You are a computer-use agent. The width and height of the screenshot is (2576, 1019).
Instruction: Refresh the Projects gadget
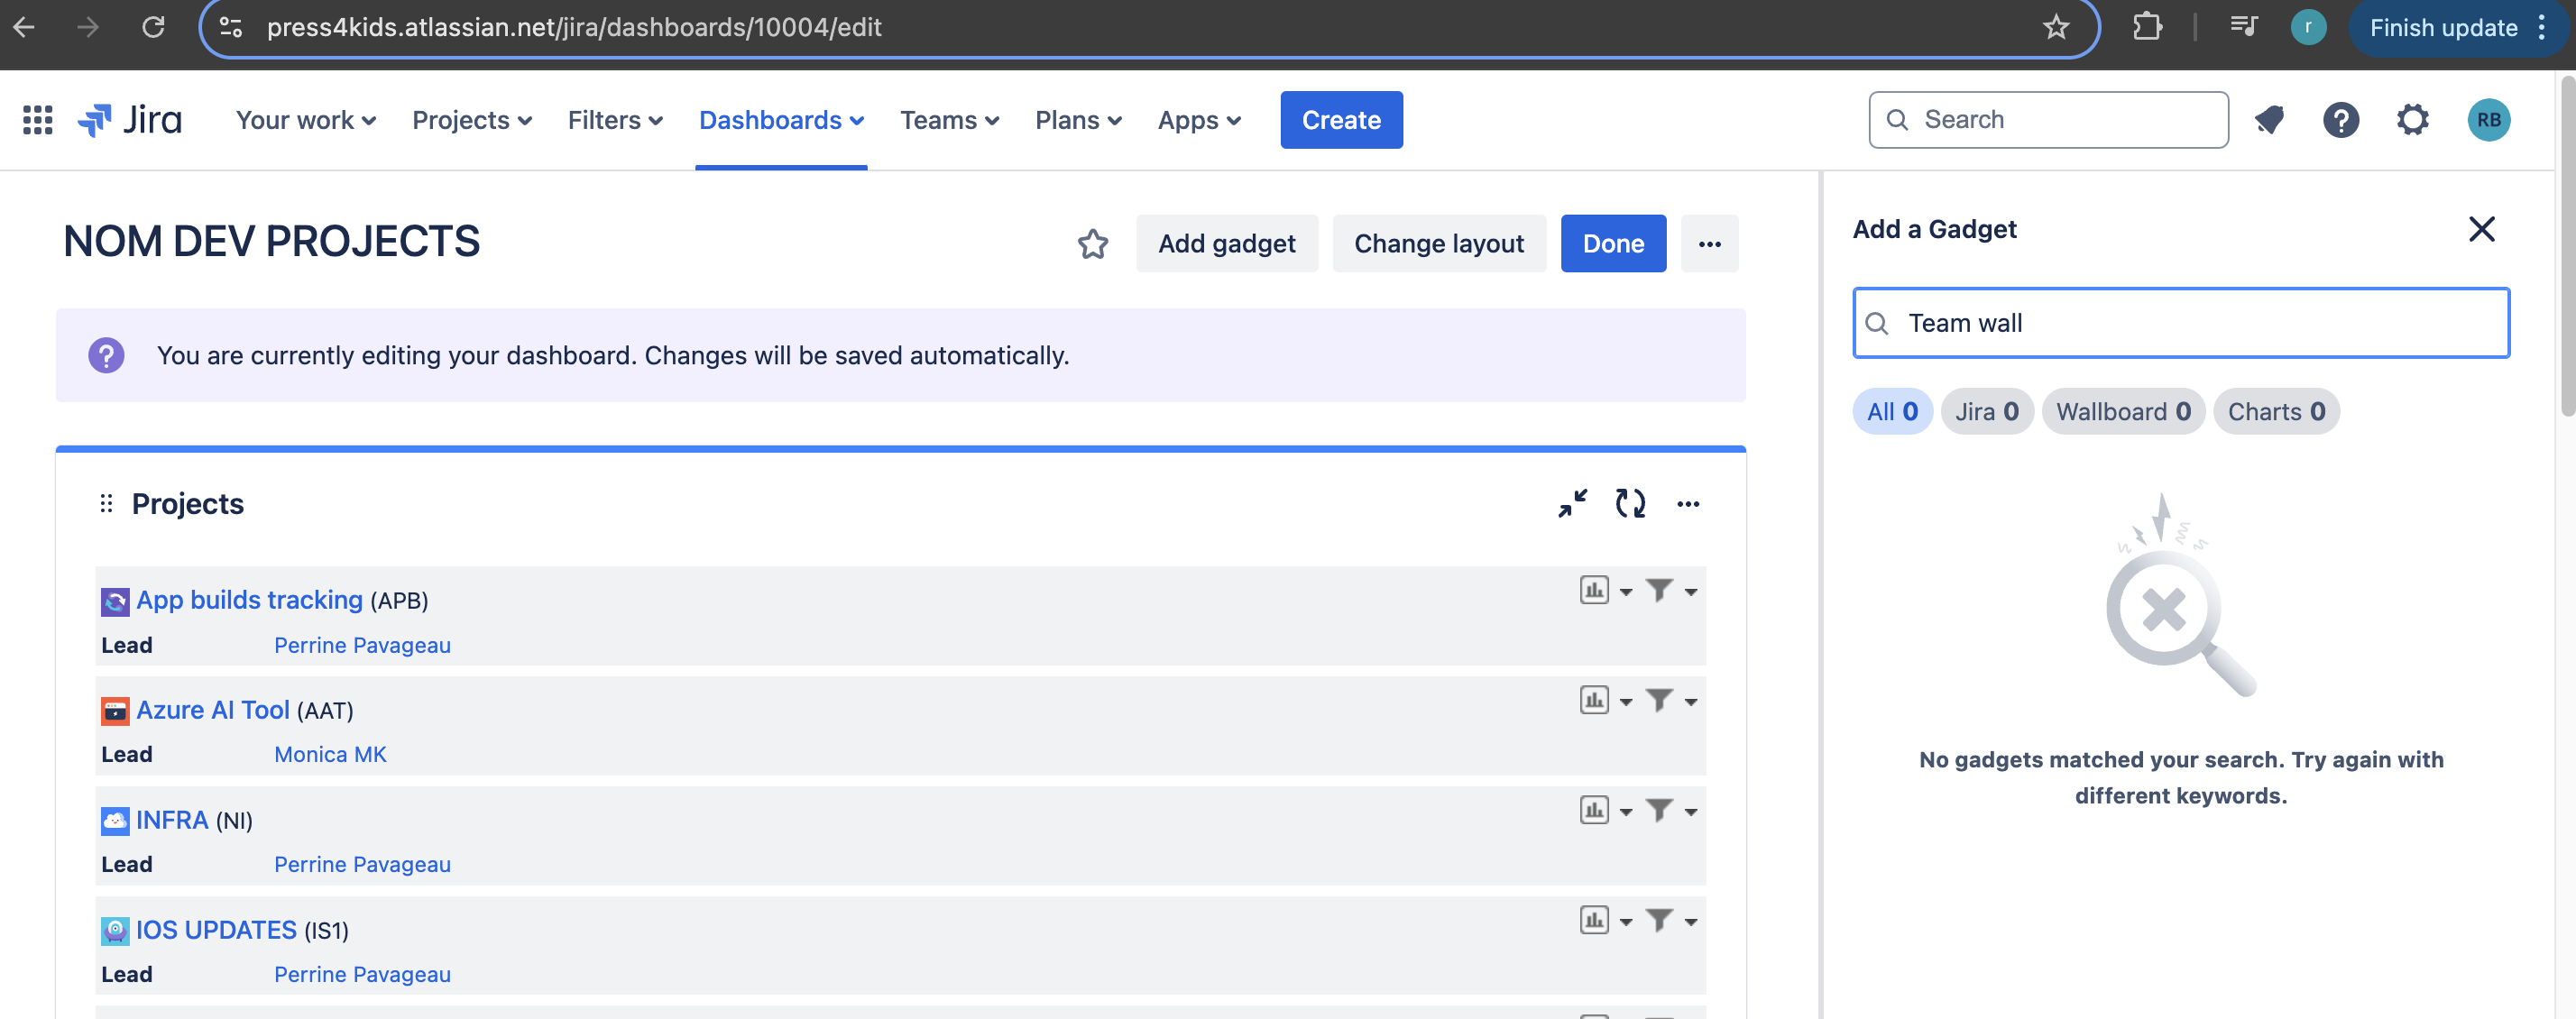point(1630,503)
